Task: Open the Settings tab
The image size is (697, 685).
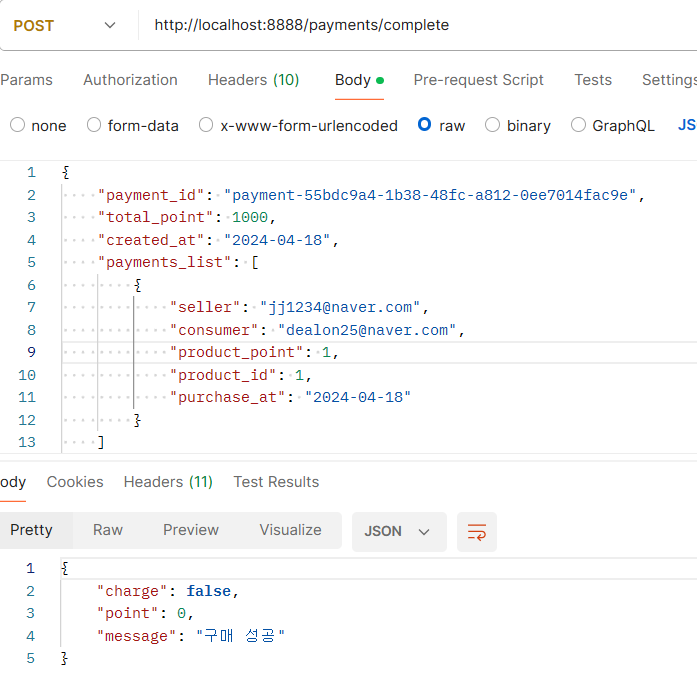Action: tap(669, 80)
